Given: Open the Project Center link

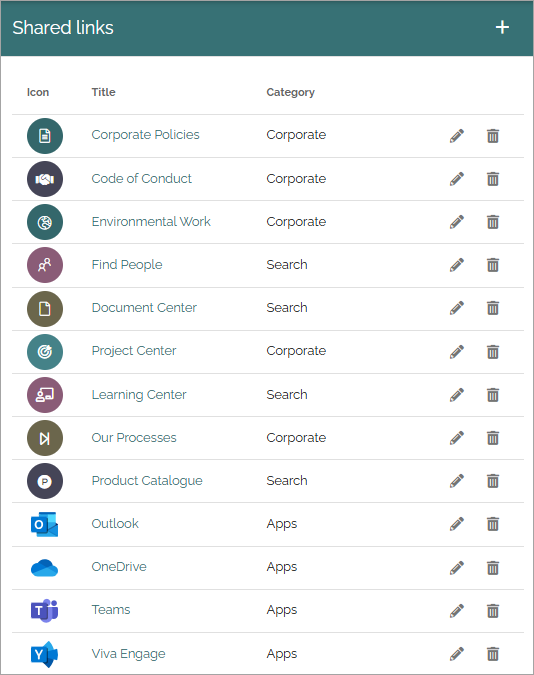Looking at the screenshot, I should point(134,351).
